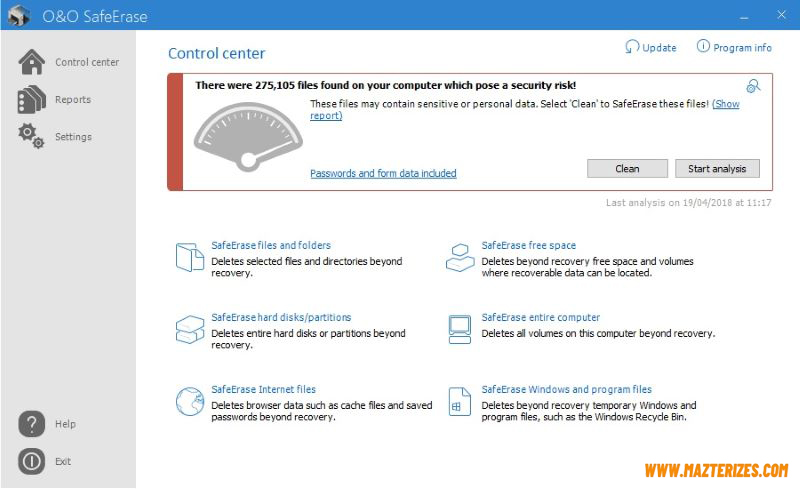The image size is (800, 489).
Task: Click the O&O SafeErase title bar logo
Action: click(19, 15)
